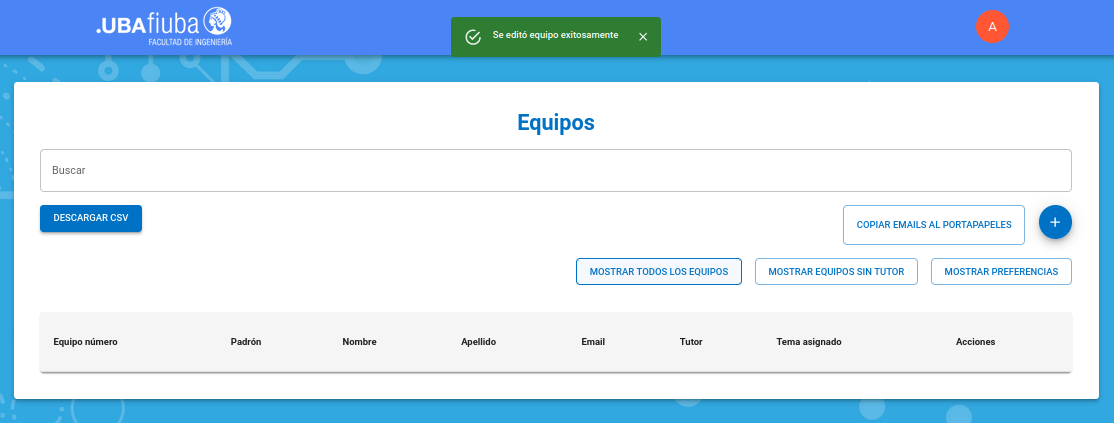This screenshot has width=1114, height=423.
Task: Click the Nombre column header
Action: 359,342
